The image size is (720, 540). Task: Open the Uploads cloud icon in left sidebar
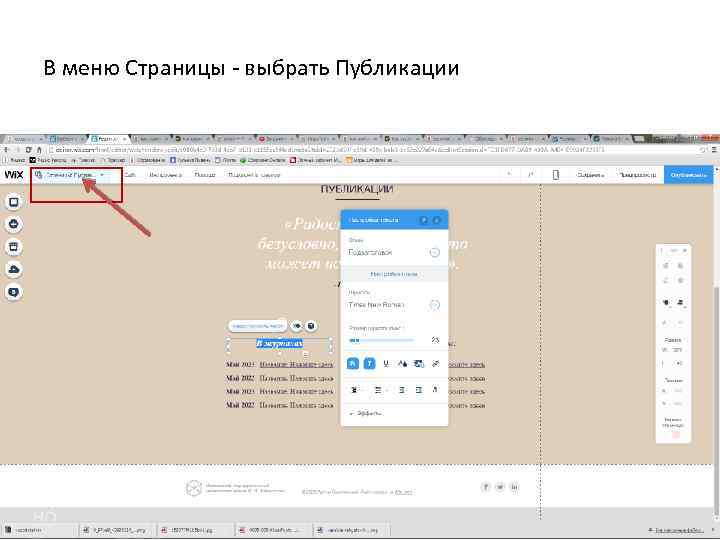pyautogui.click(x=14, y=269)
